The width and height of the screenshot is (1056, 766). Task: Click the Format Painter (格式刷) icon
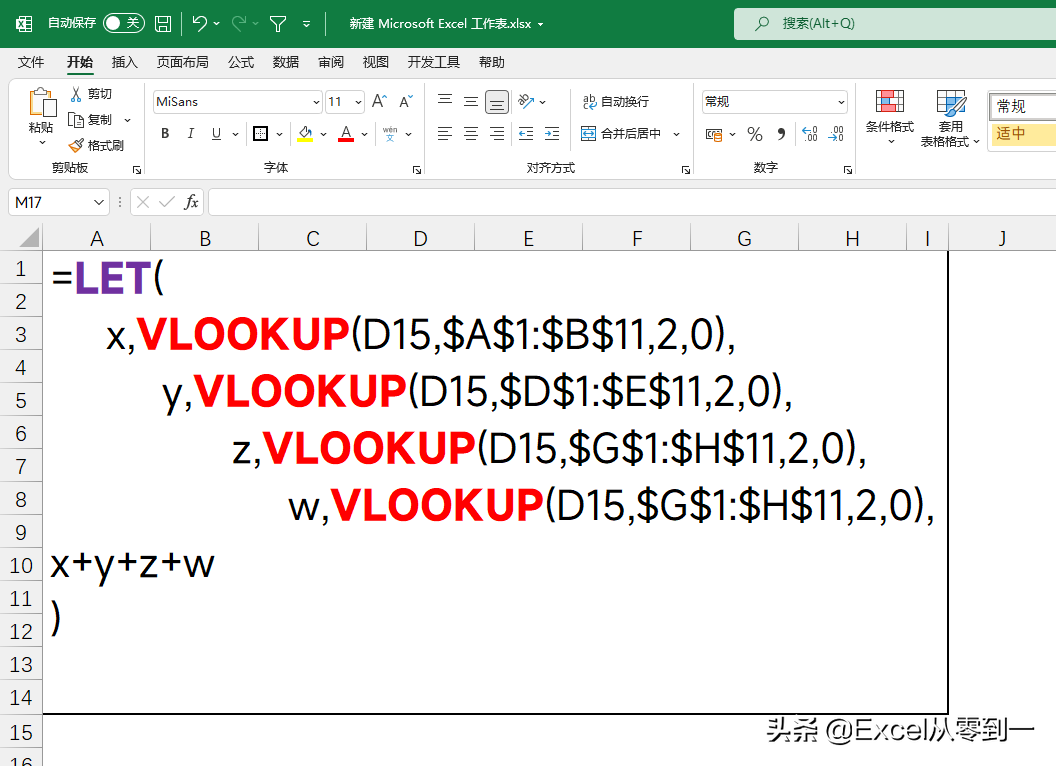[76, 146]
